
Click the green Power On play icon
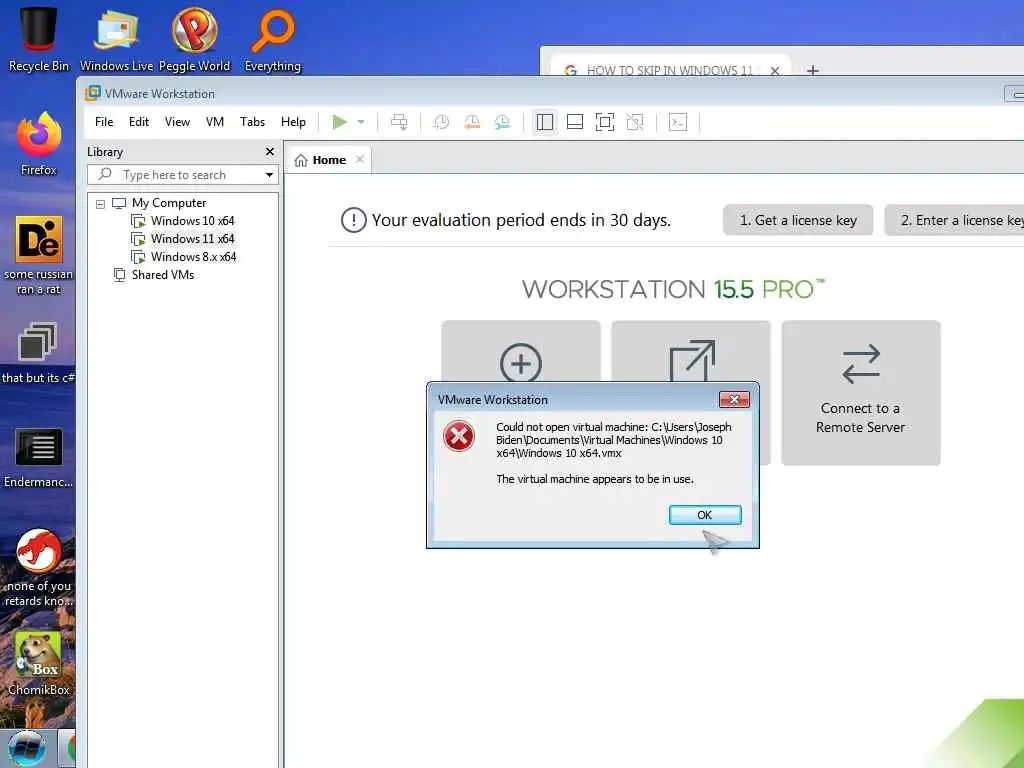(339, 122)
